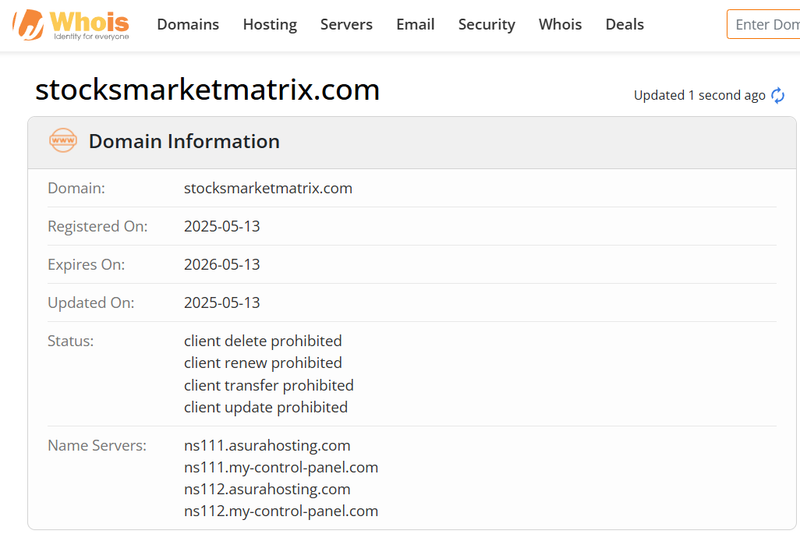Click 'client delete prohibited' status
800x534 pixels.
point(263,341)
